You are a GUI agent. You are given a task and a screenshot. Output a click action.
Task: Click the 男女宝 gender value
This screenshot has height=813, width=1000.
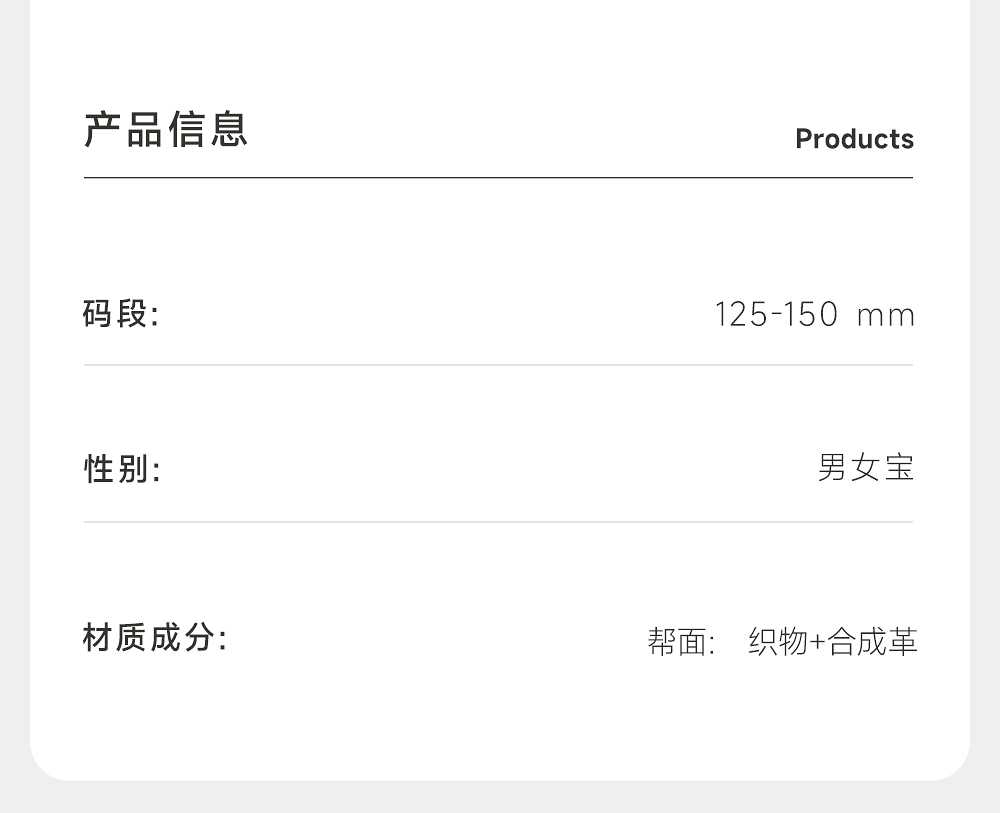click(x=866, y=467)
